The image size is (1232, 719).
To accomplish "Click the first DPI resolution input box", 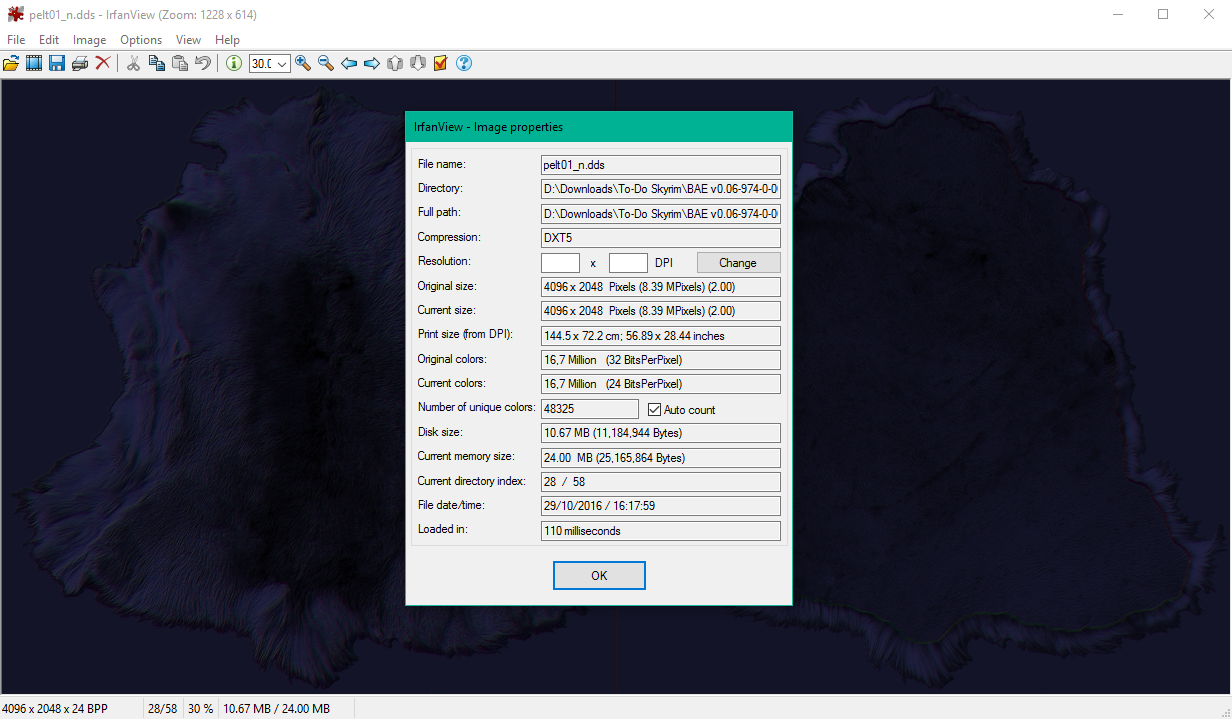I will [x=560, y=263].
